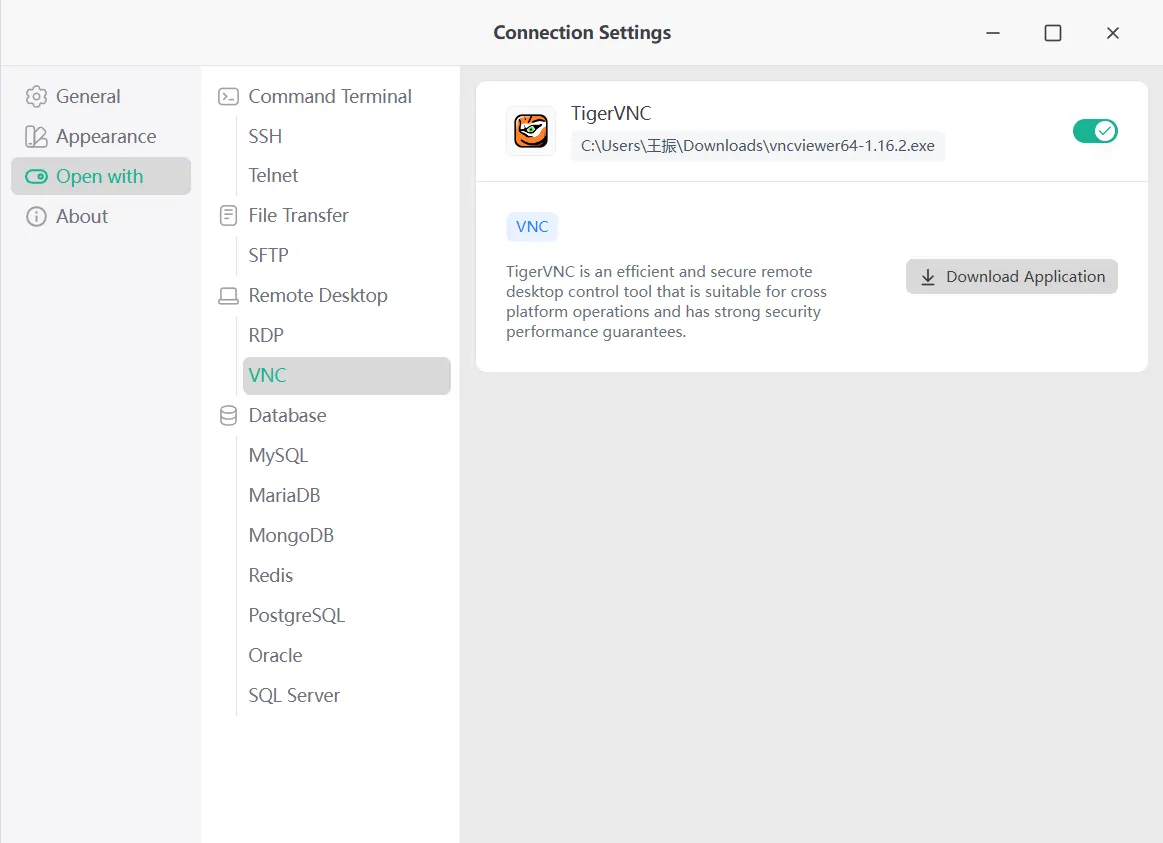Click the File Transfer document icon
Screen dimensions: 1163x843
coord(228,216)
